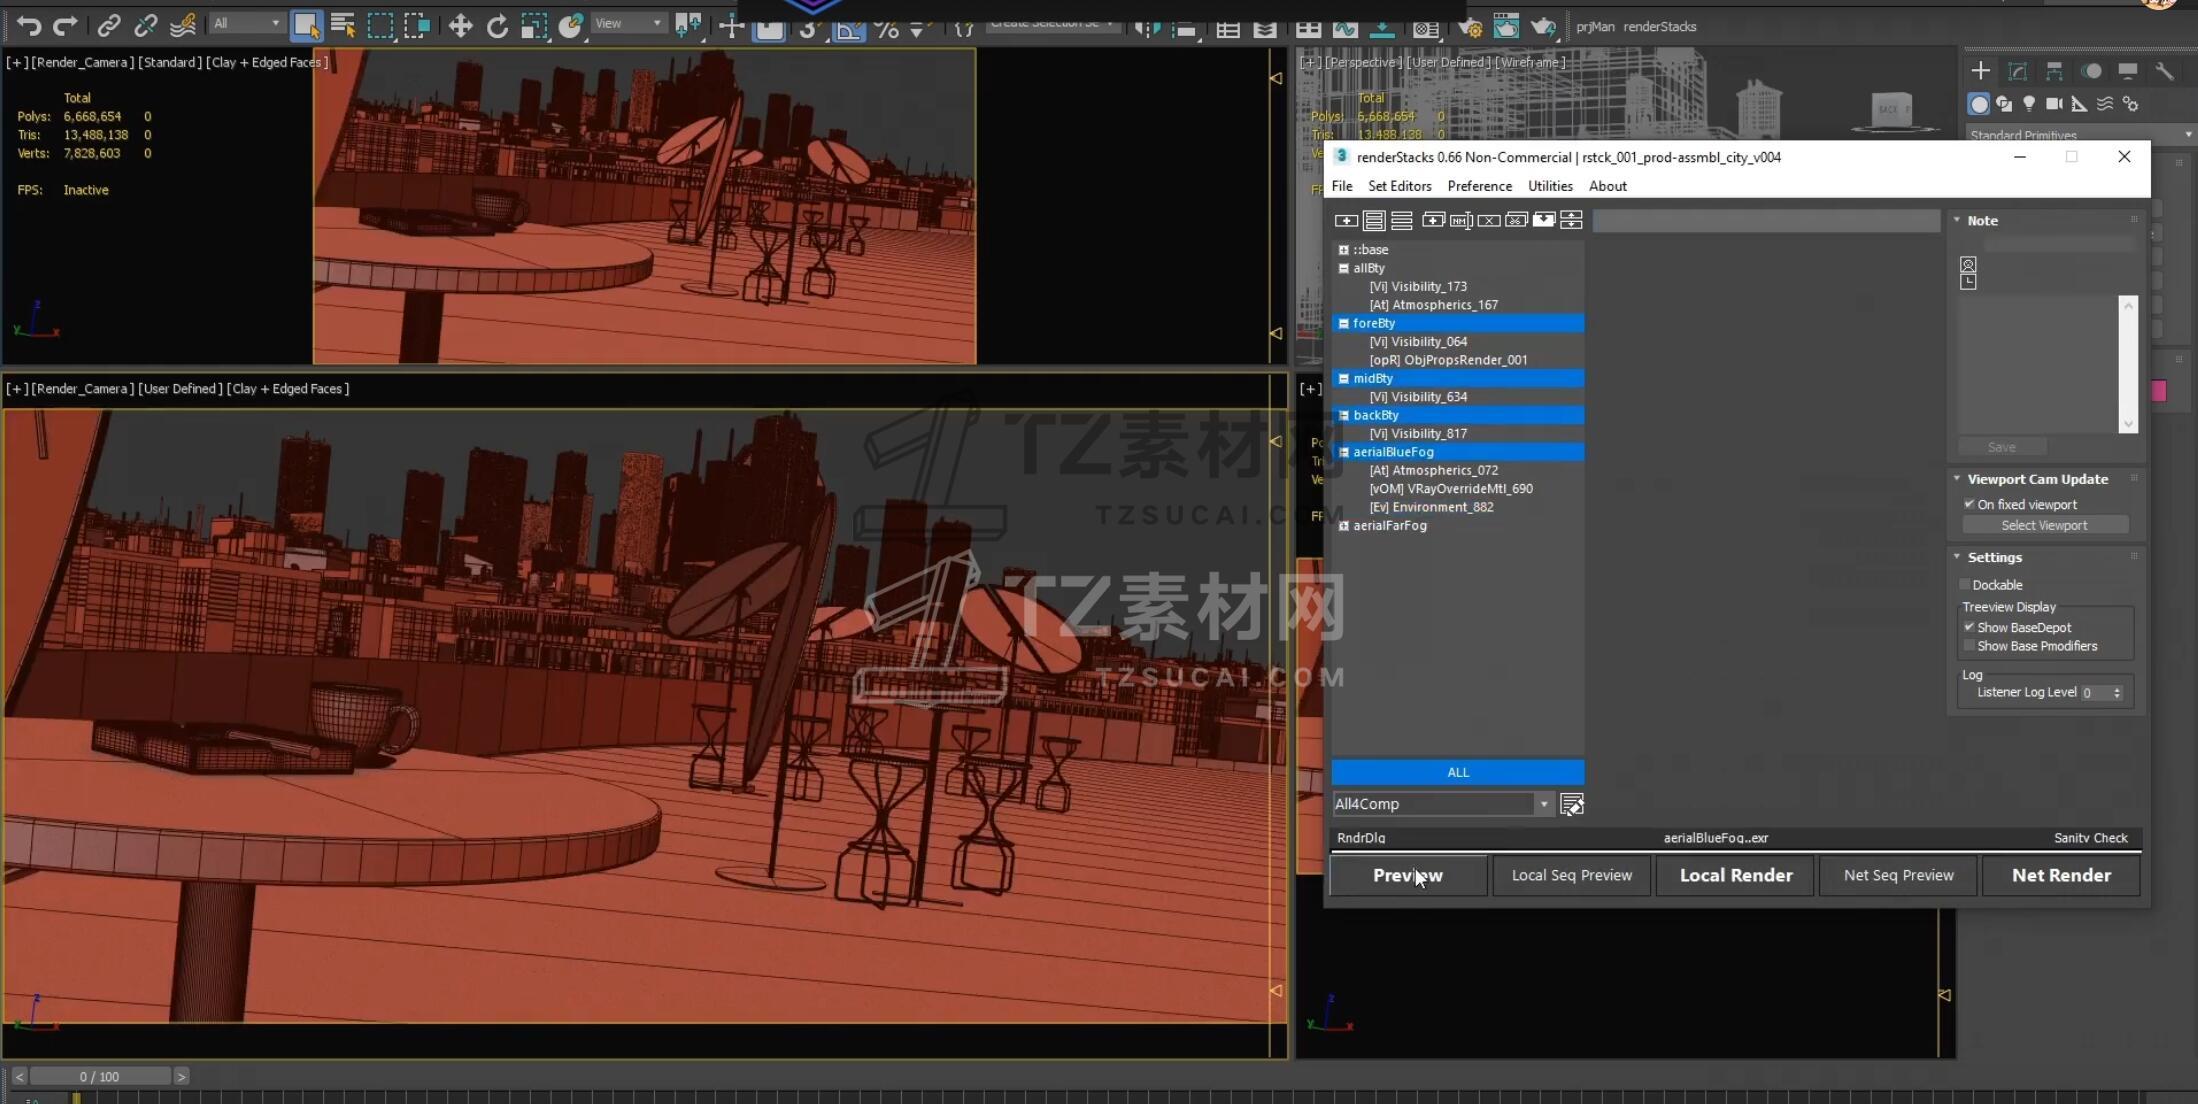The width and height of the screenshot is (2198, 1104).
Task: Click the edit icon beside All4Comp
Action: tap(1571, 804)
